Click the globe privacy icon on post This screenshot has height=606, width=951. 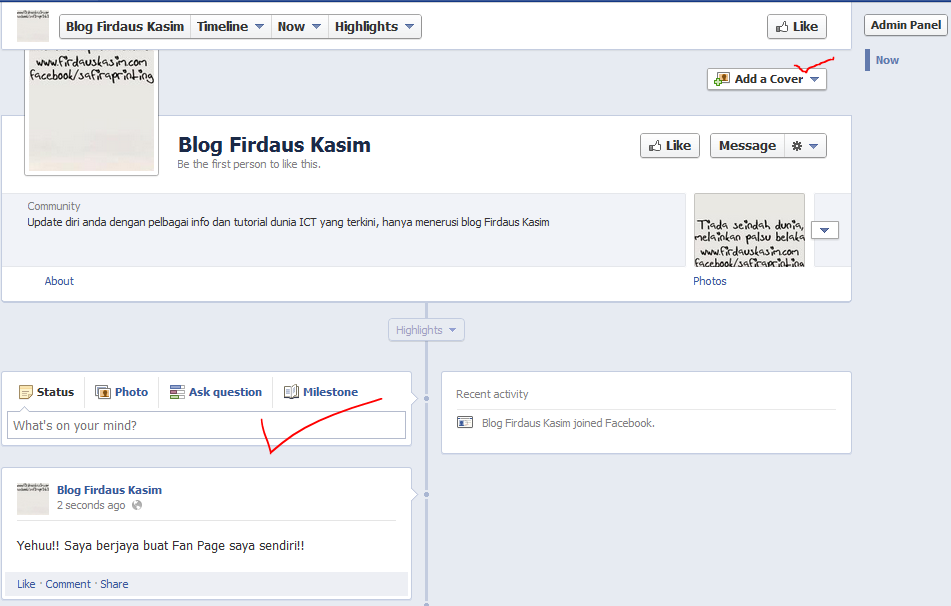137,505
